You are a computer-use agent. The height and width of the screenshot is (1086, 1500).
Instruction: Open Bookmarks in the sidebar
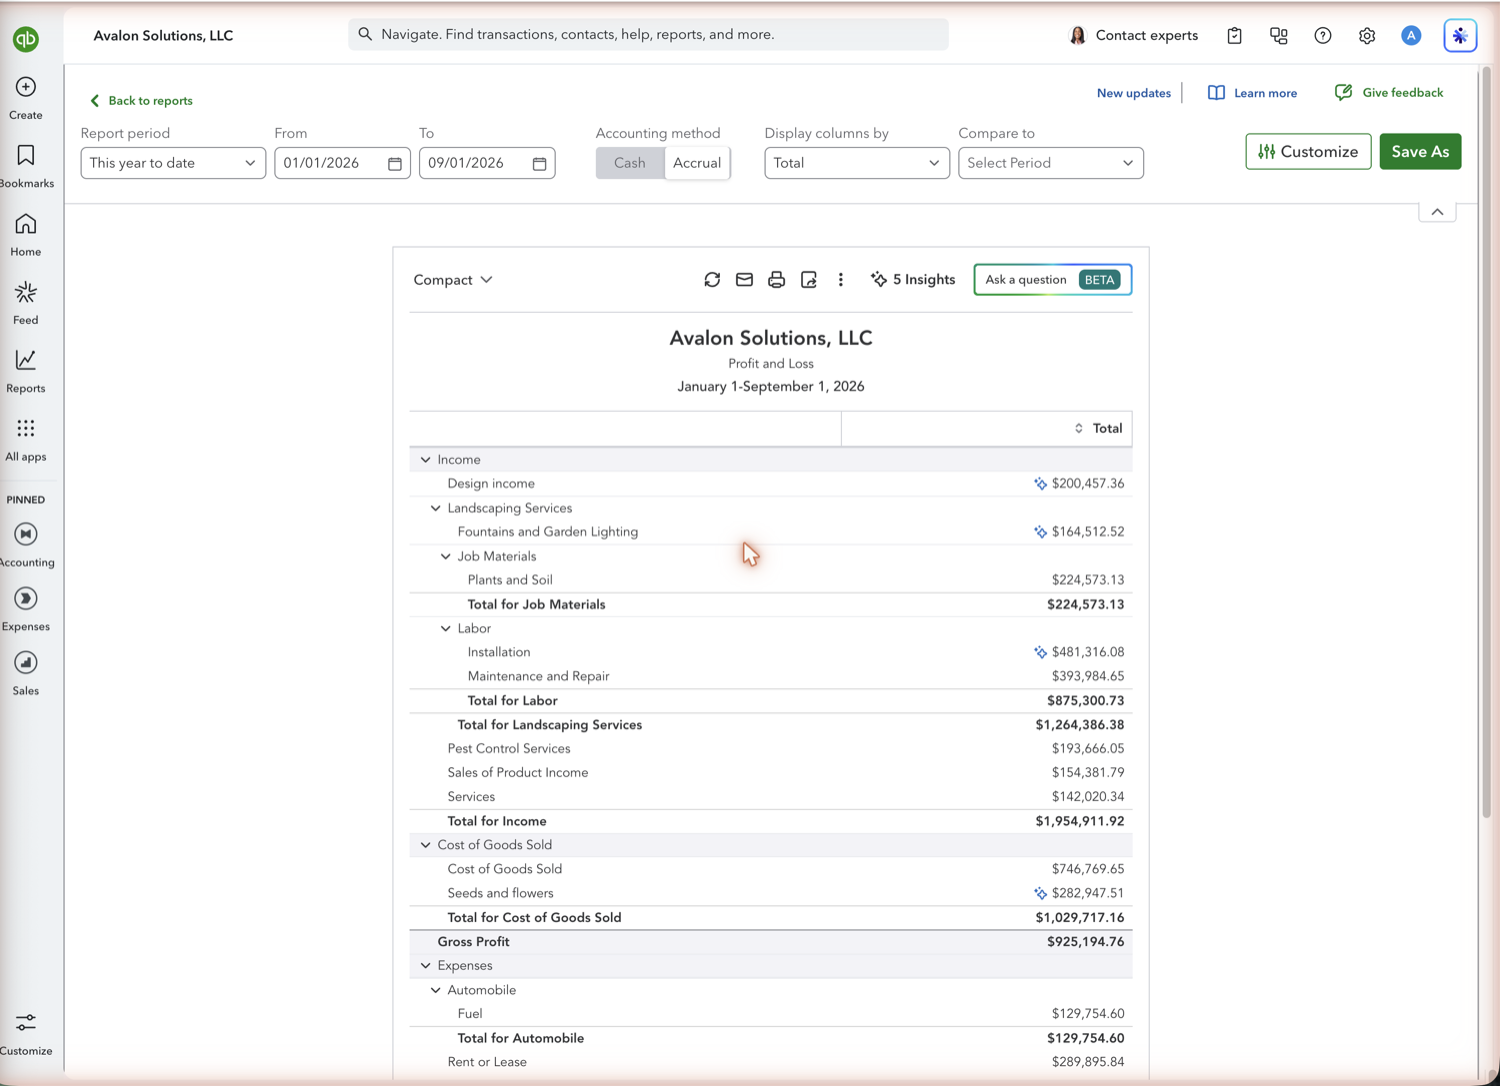(26, 166)
